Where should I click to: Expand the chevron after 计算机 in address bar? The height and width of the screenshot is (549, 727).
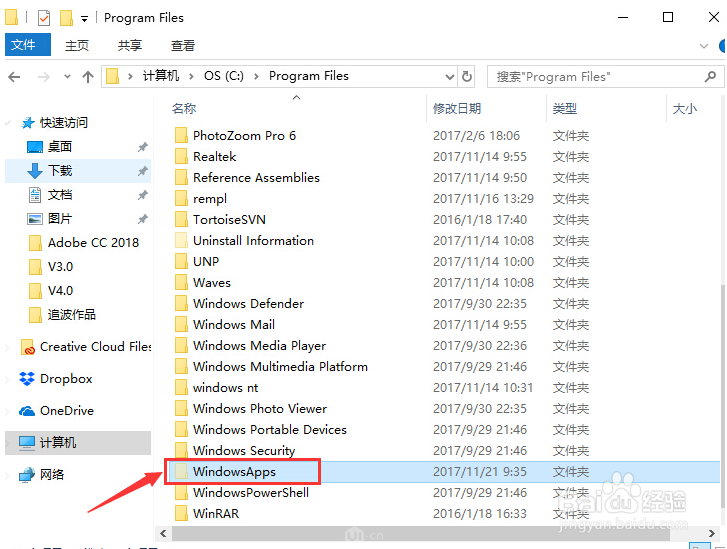(x=191, y=77)
